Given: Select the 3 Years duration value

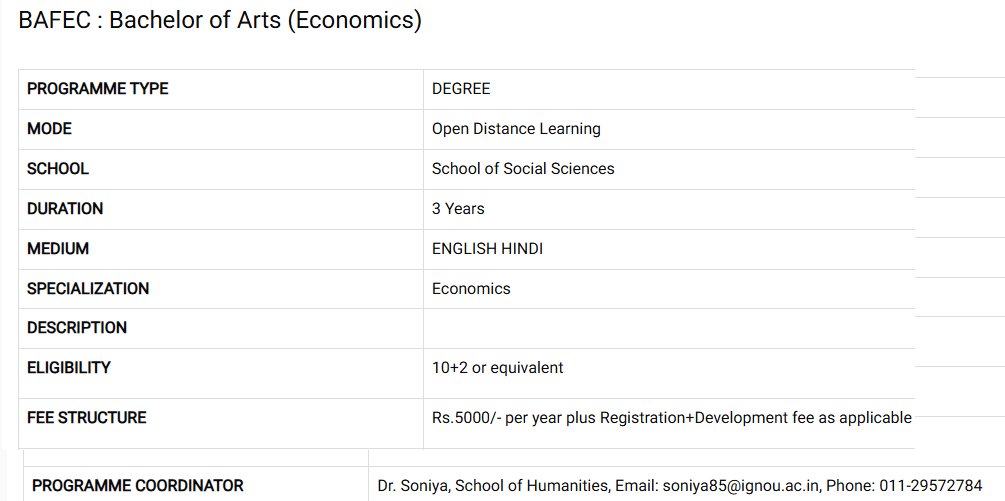Looking at the screenshot, I should pyautogui.click(x=458, y=209).
